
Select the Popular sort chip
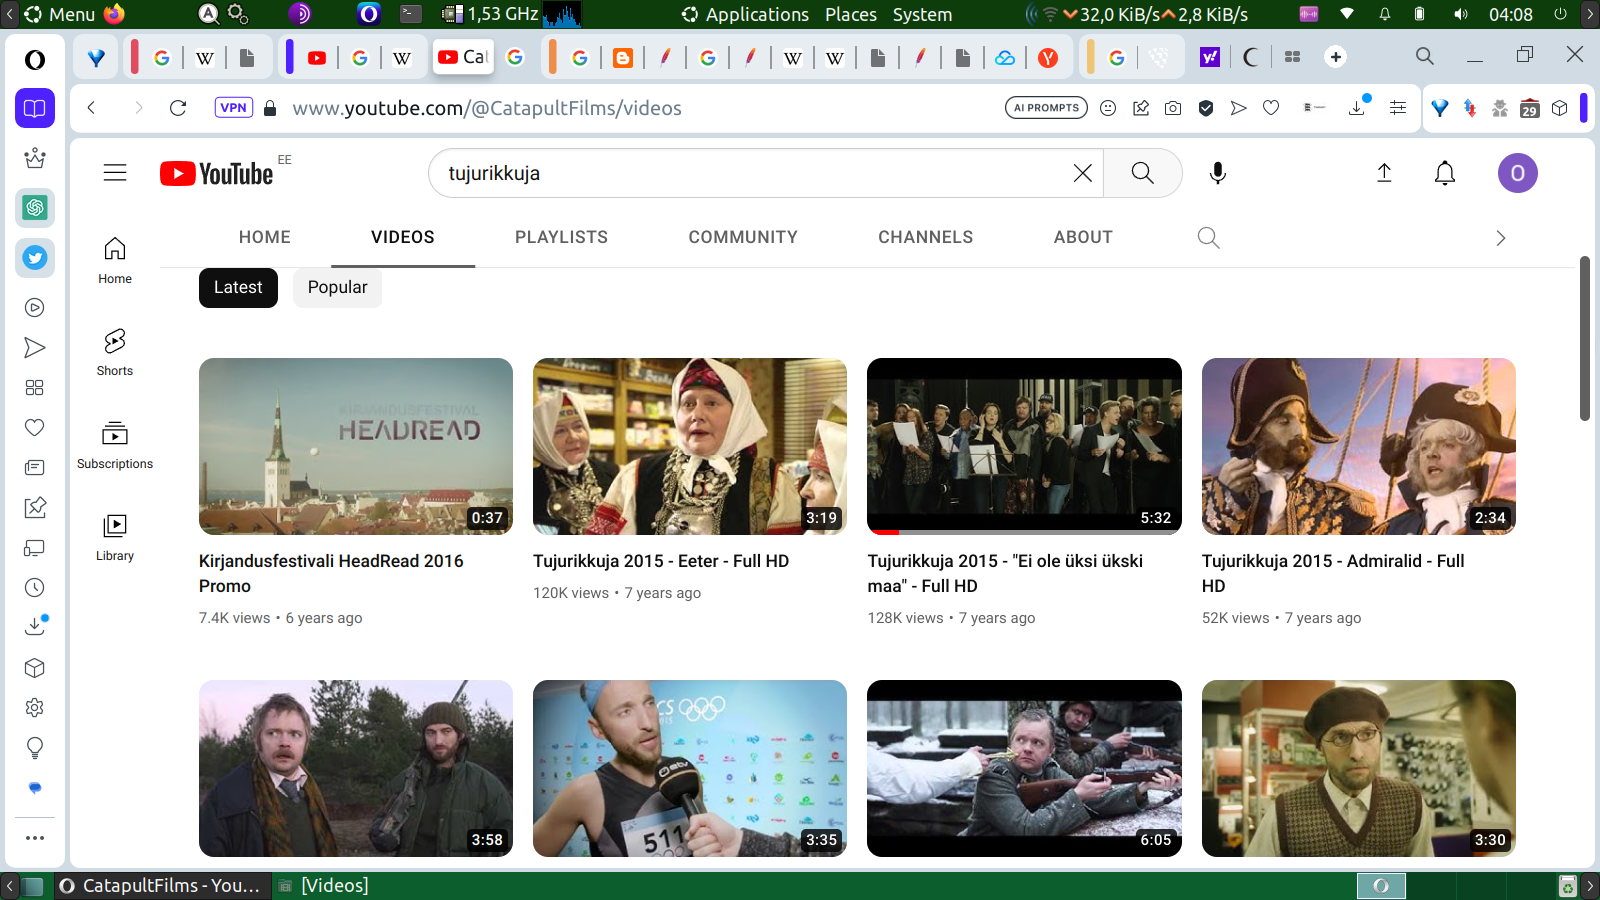pos(337,288)
